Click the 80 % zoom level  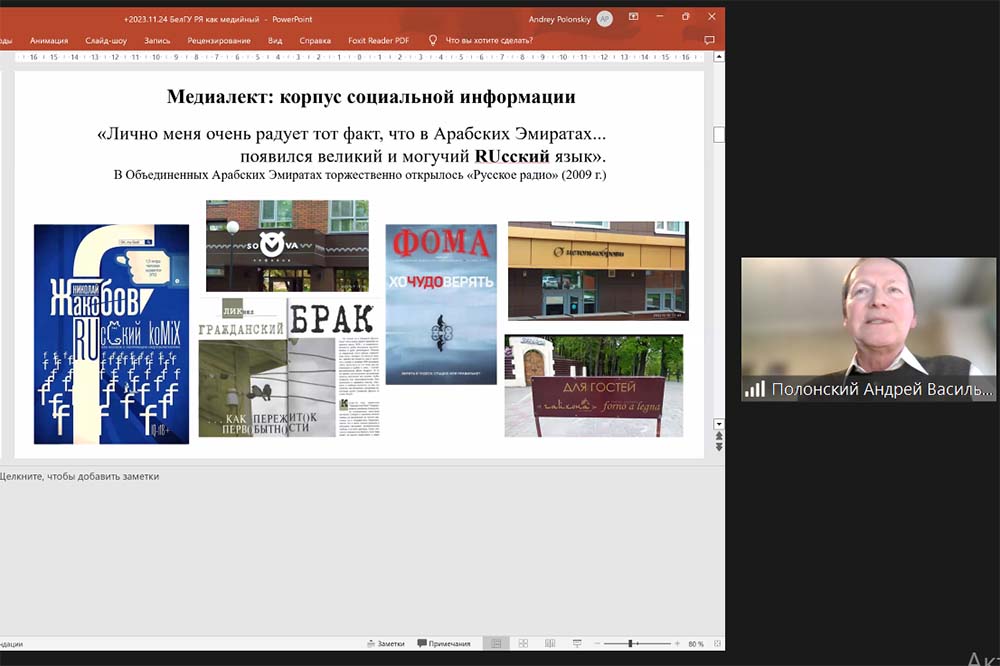pos(695,643)
